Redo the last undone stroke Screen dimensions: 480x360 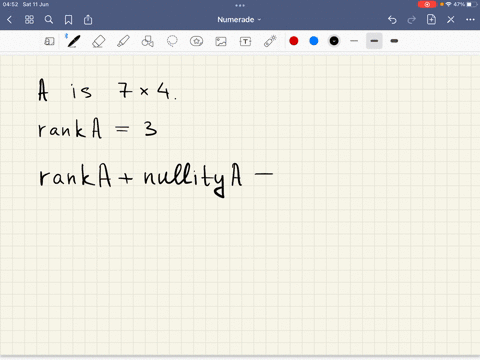(x=412, y=20)
